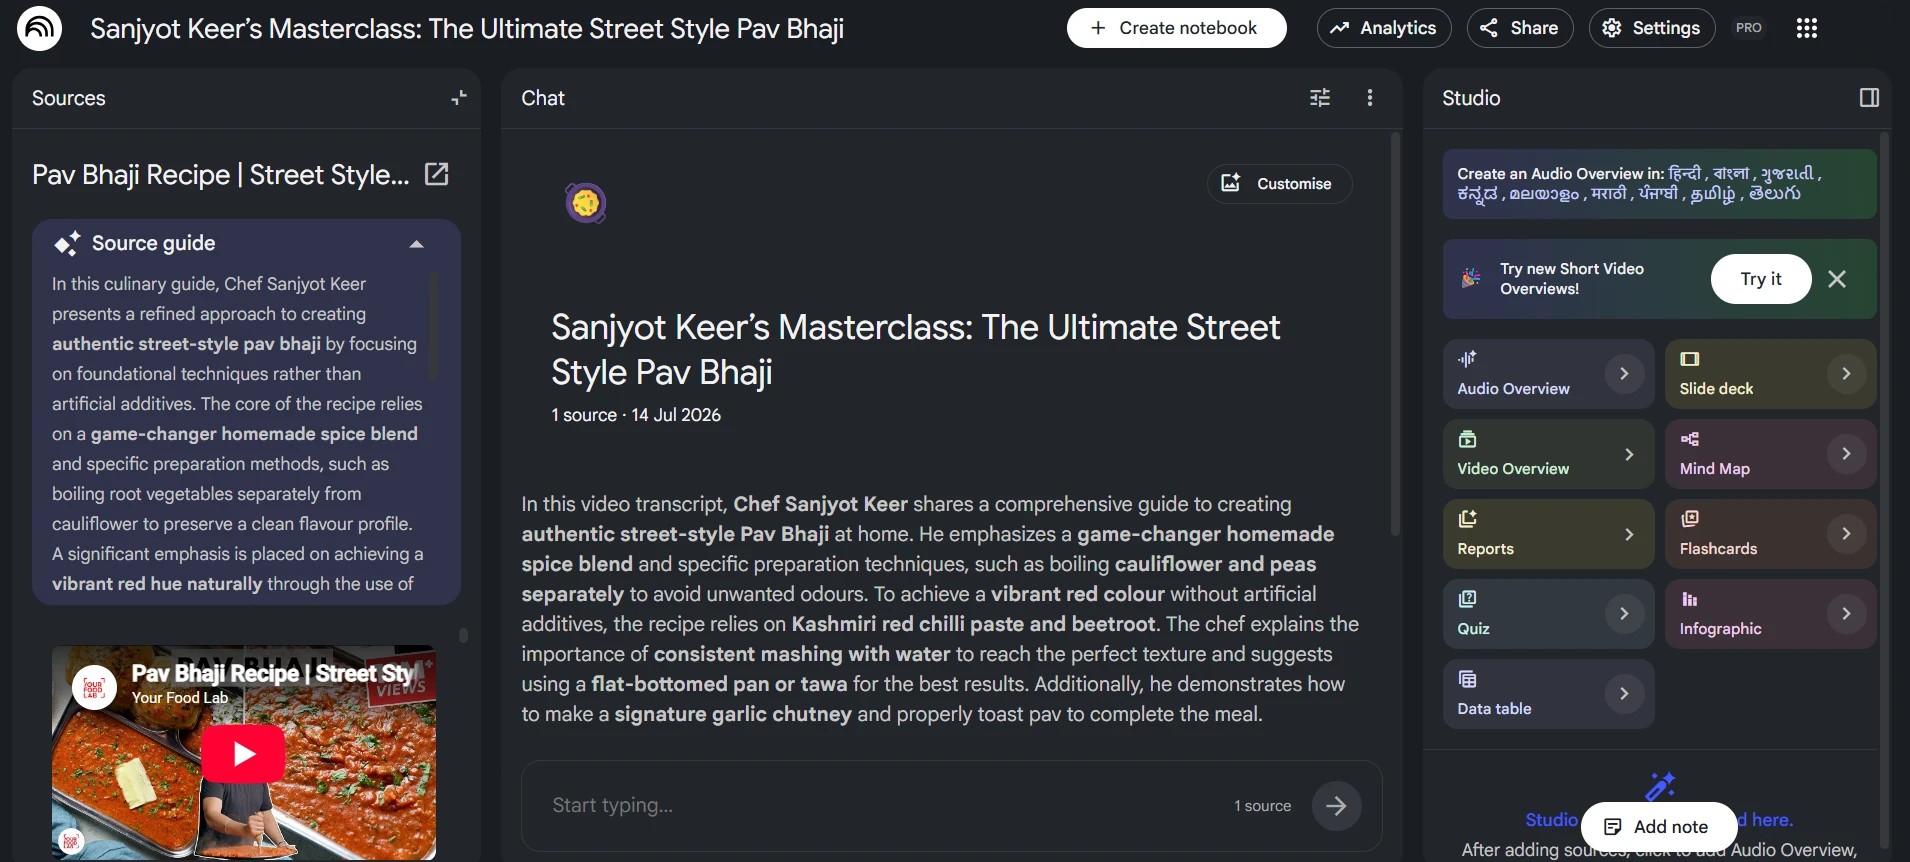Click the magic wand Studio icon

pyautogui.click(x=1660, y=786)
